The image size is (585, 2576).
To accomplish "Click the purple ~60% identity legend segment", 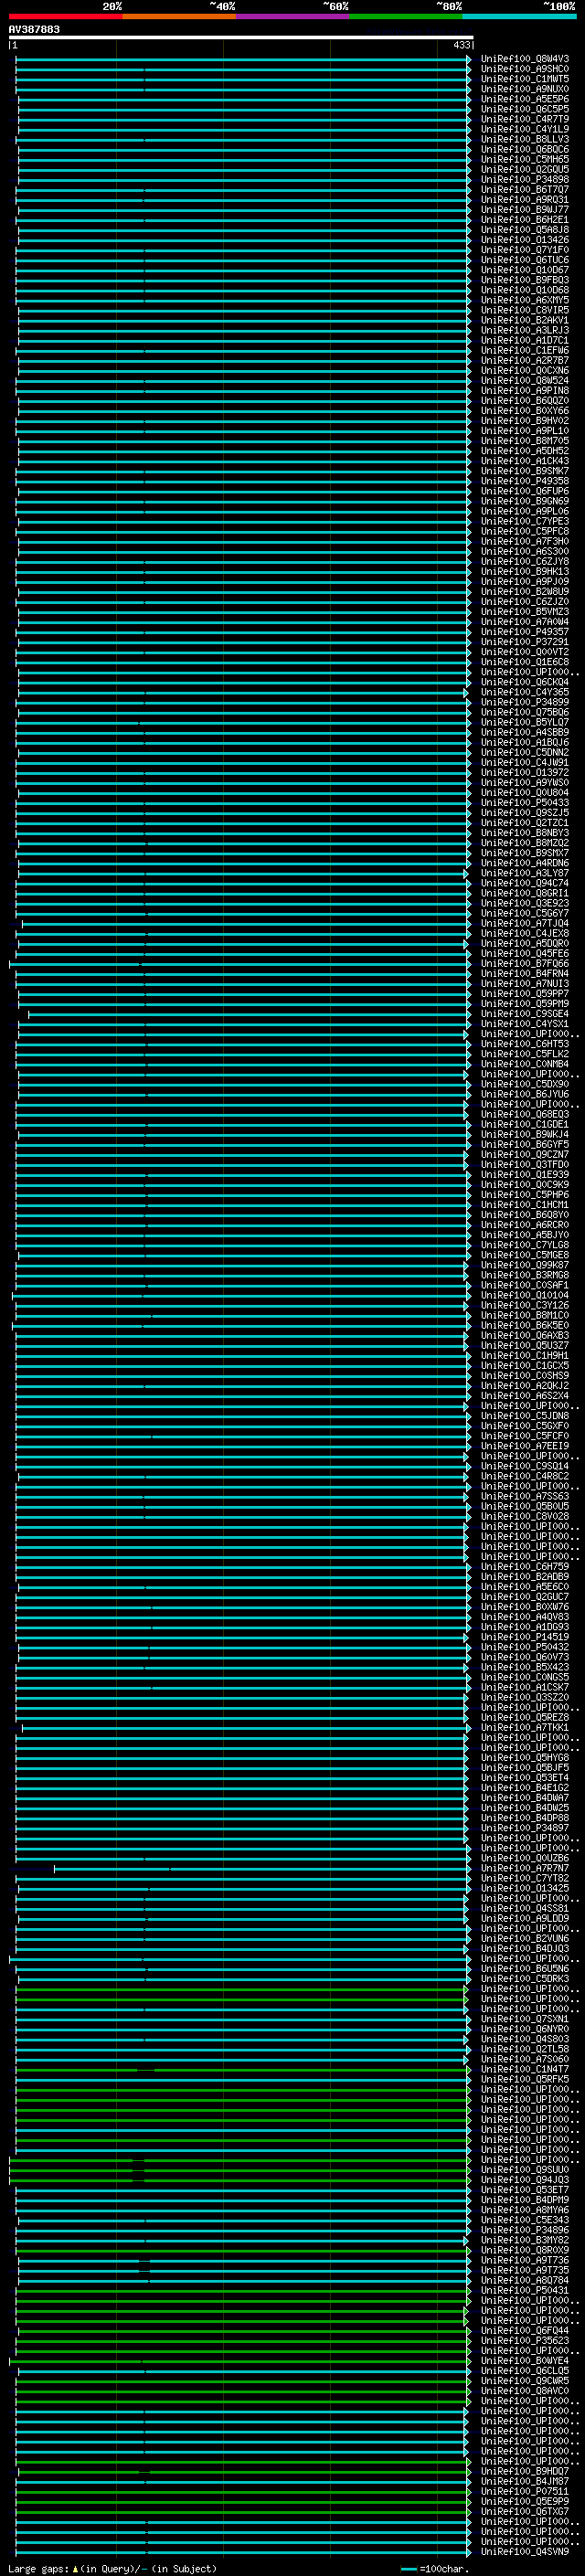I will (293, 16).
